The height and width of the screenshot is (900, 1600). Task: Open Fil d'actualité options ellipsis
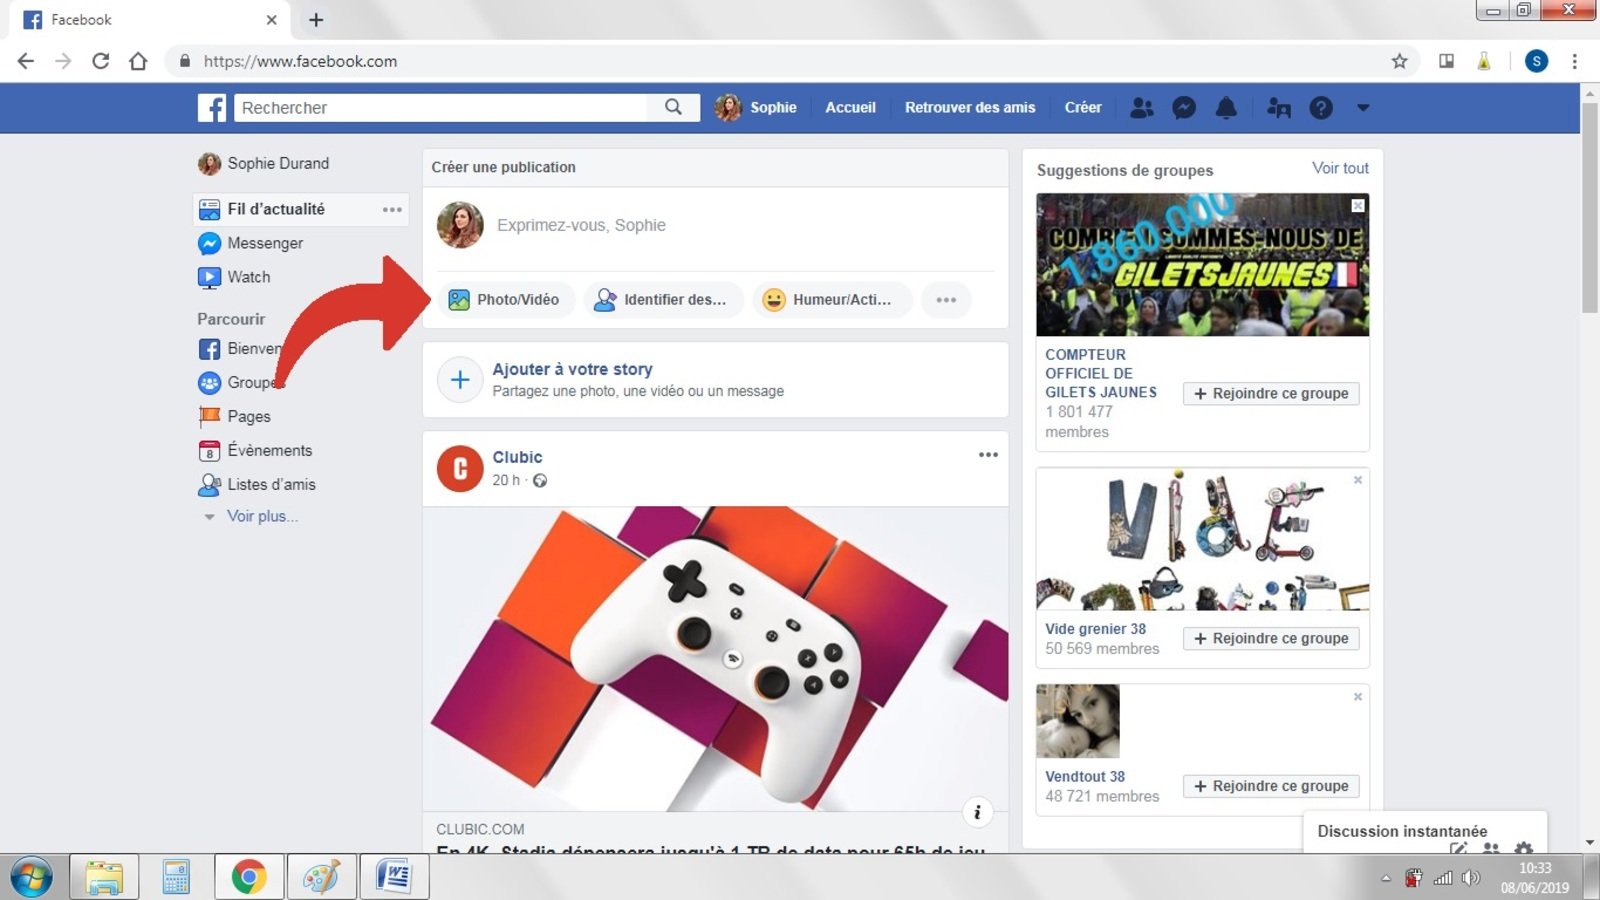pyautogui.click(x=392, y=209)
